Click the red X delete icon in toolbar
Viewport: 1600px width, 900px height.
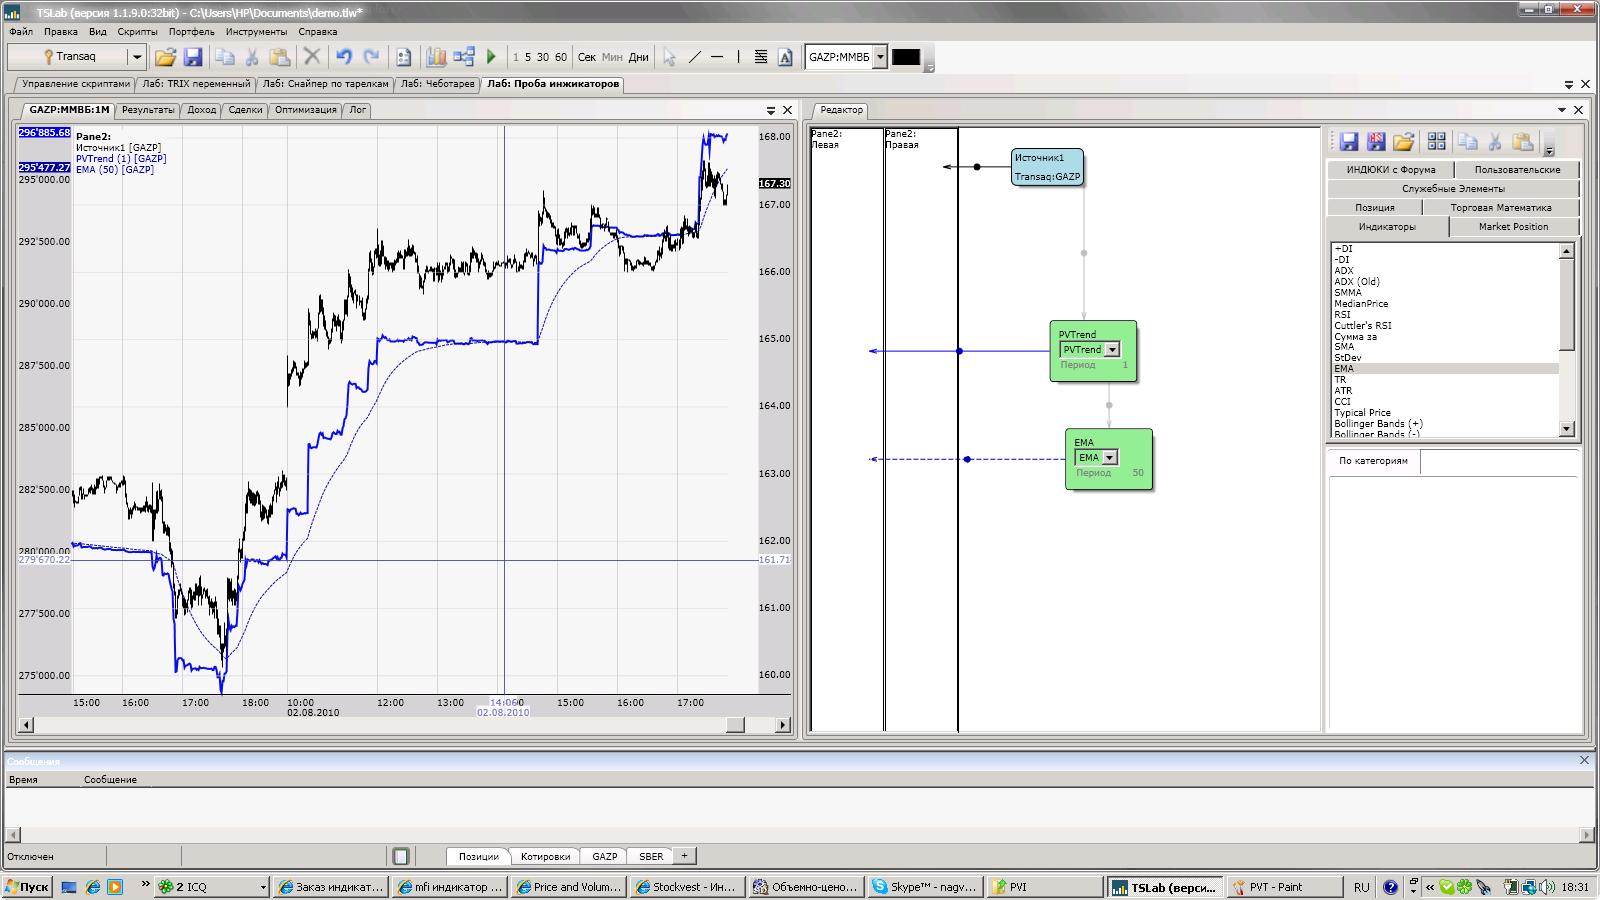pyautogui.click(x=312, y=57)
